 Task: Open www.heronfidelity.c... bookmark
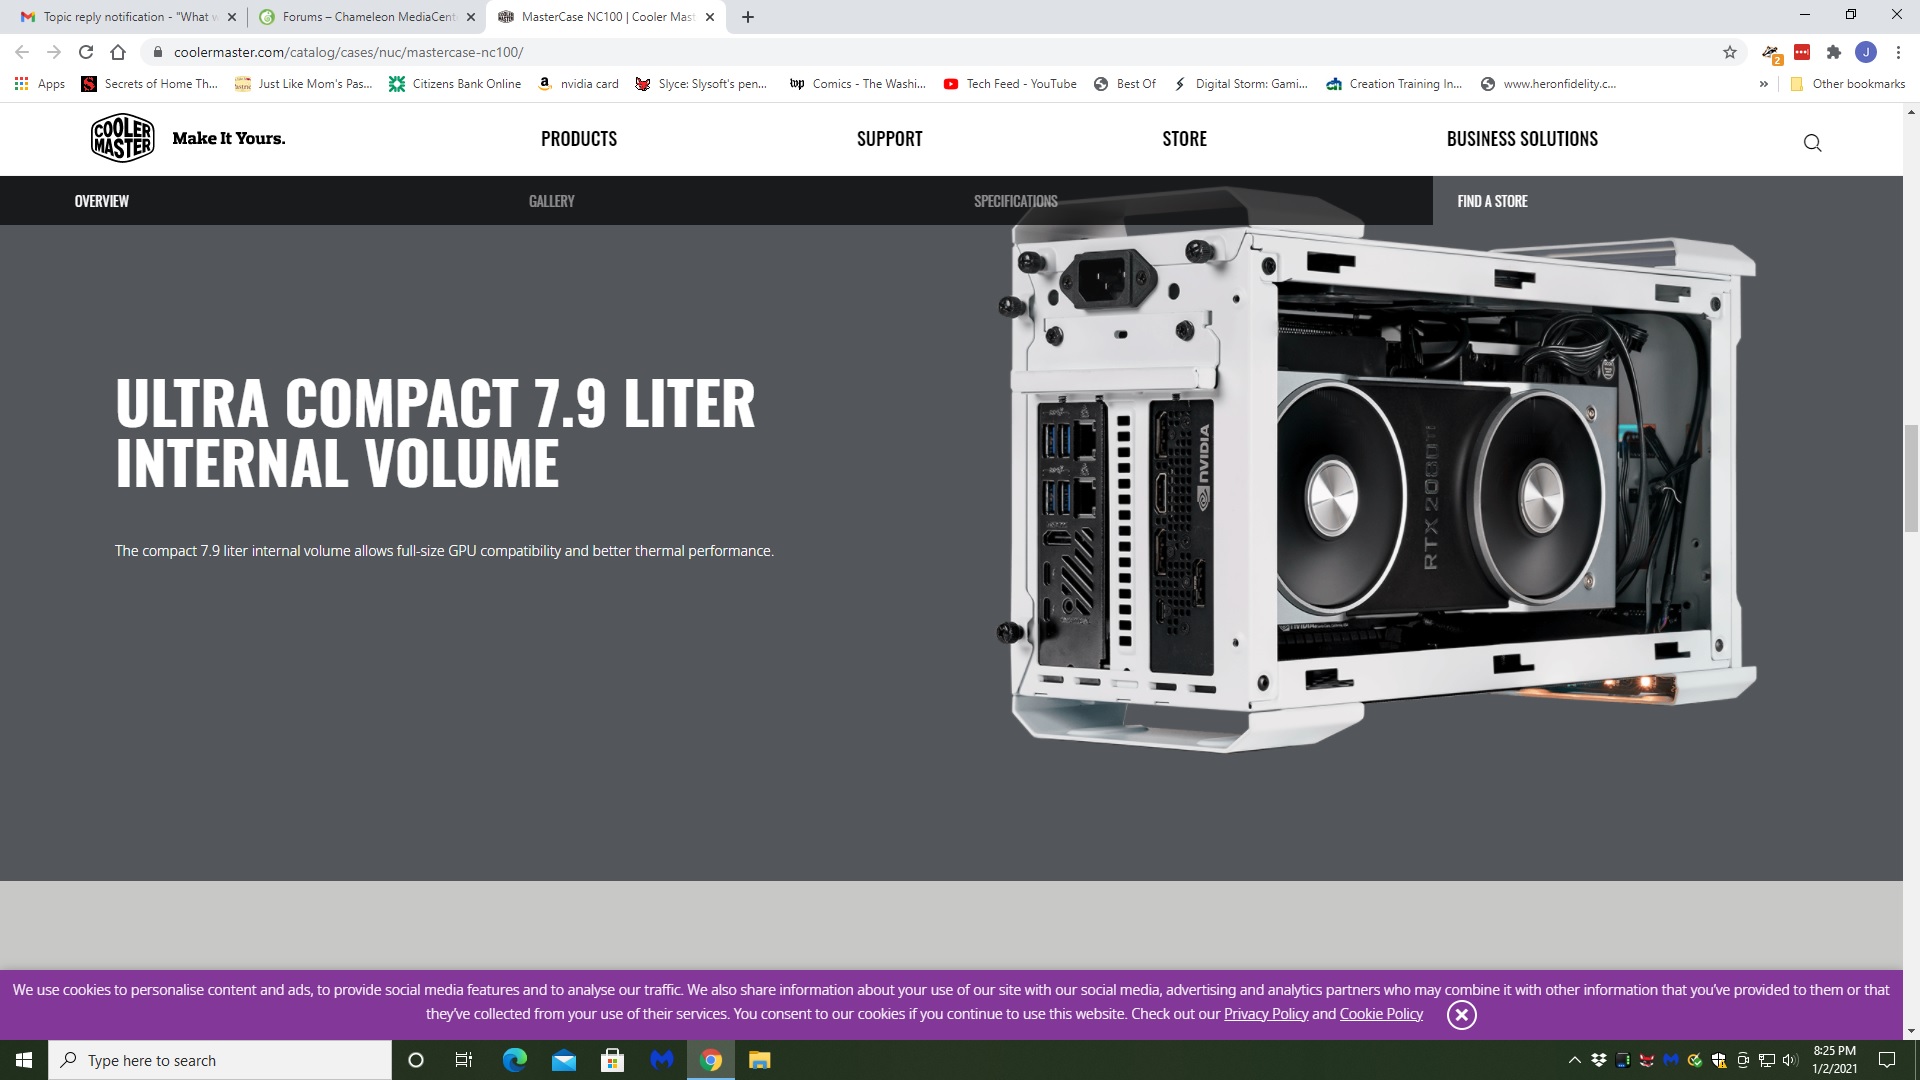[x=1548, y=84]
